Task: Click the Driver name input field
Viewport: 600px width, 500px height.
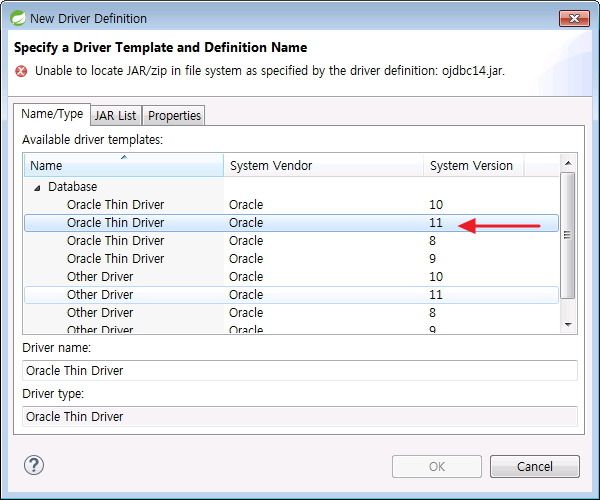Action: pyautogui.click(x=300, y=370)
